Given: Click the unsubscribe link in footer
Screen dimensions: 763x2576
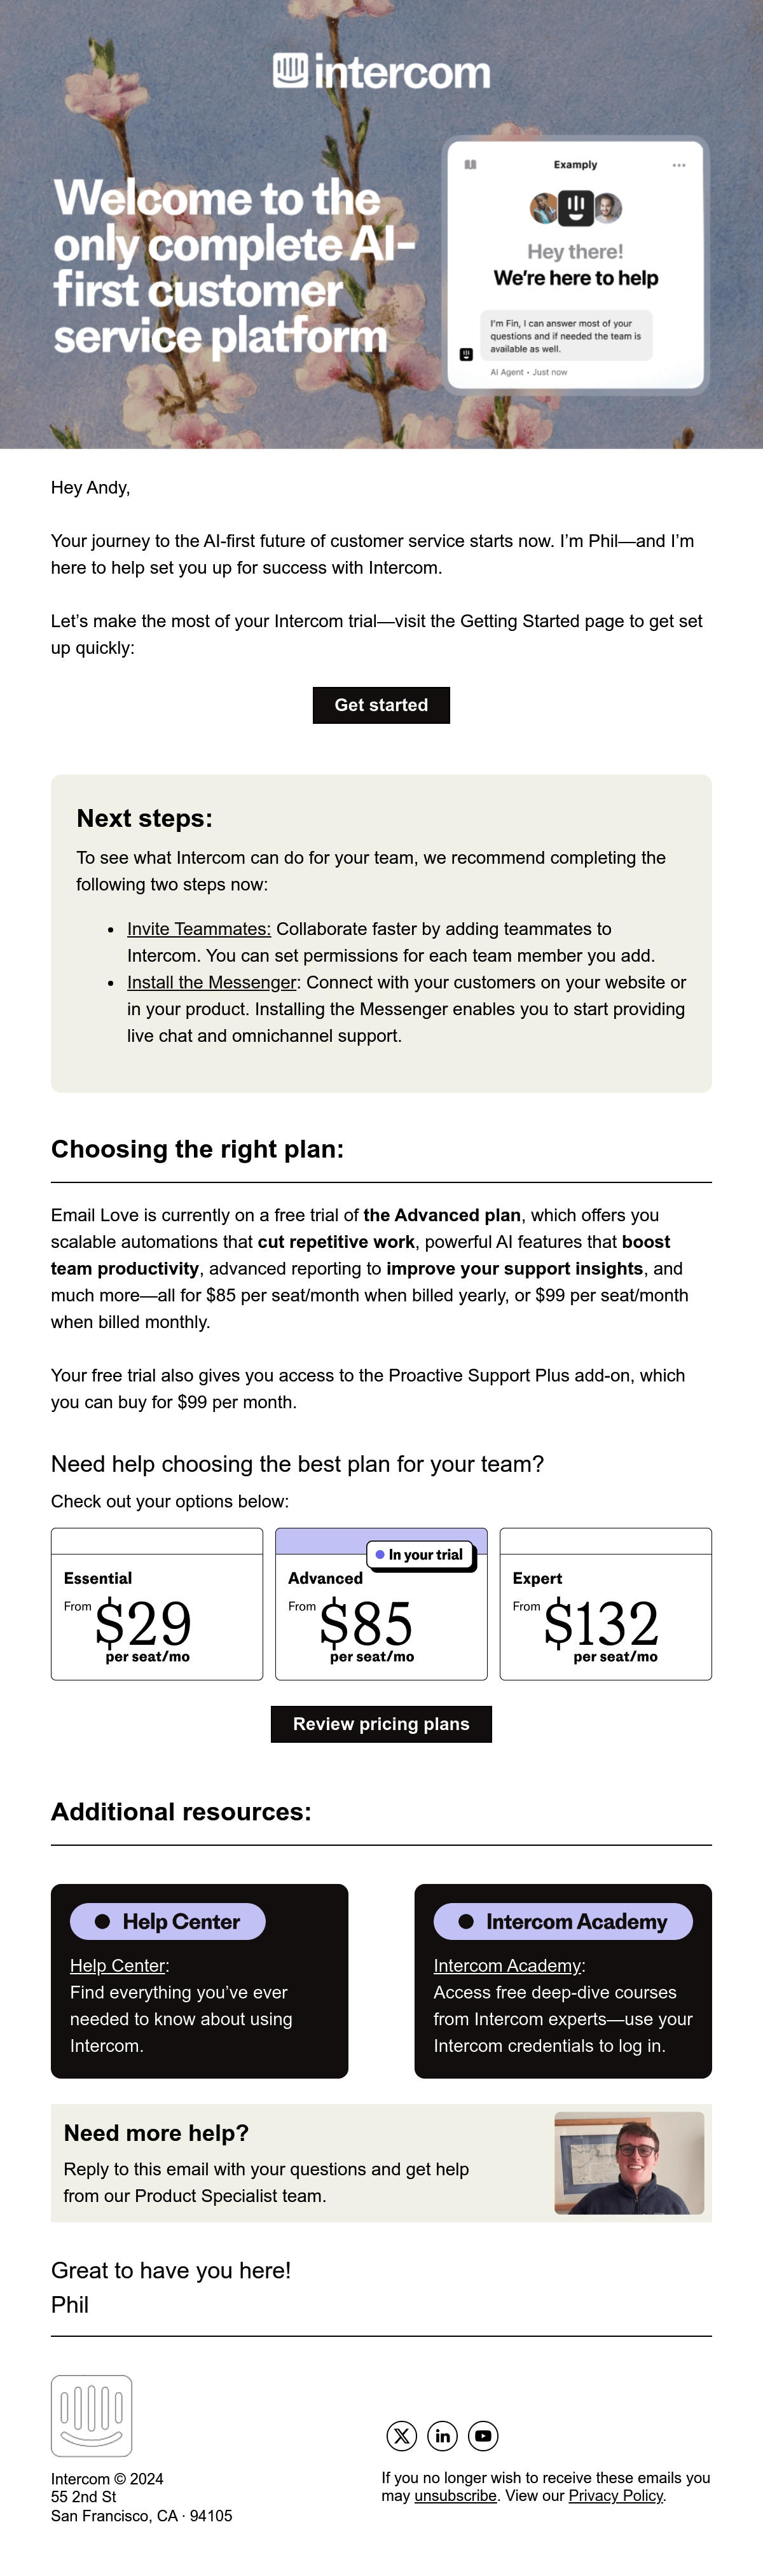Looking at the screenshot, I should coord(455,2495).
